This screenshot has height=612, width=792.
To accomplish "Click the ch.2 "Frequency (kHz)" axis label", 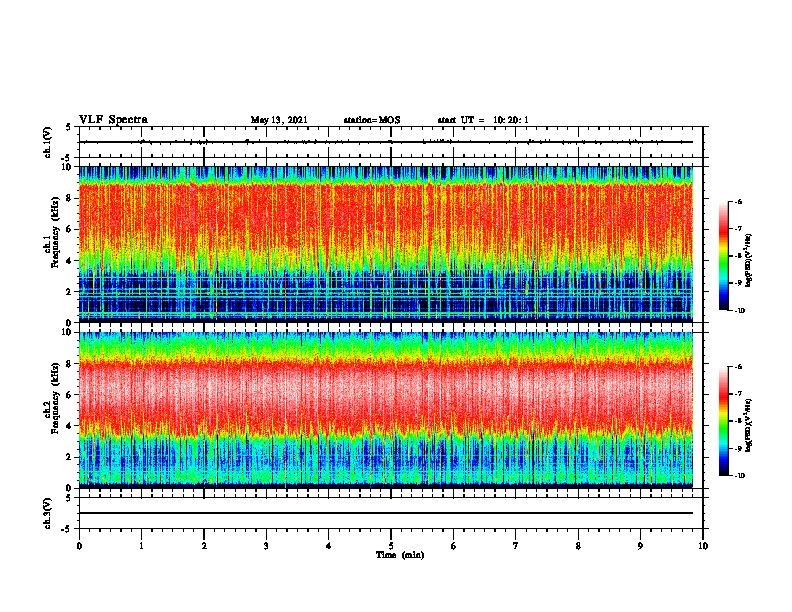I will (x=55, y=397).
